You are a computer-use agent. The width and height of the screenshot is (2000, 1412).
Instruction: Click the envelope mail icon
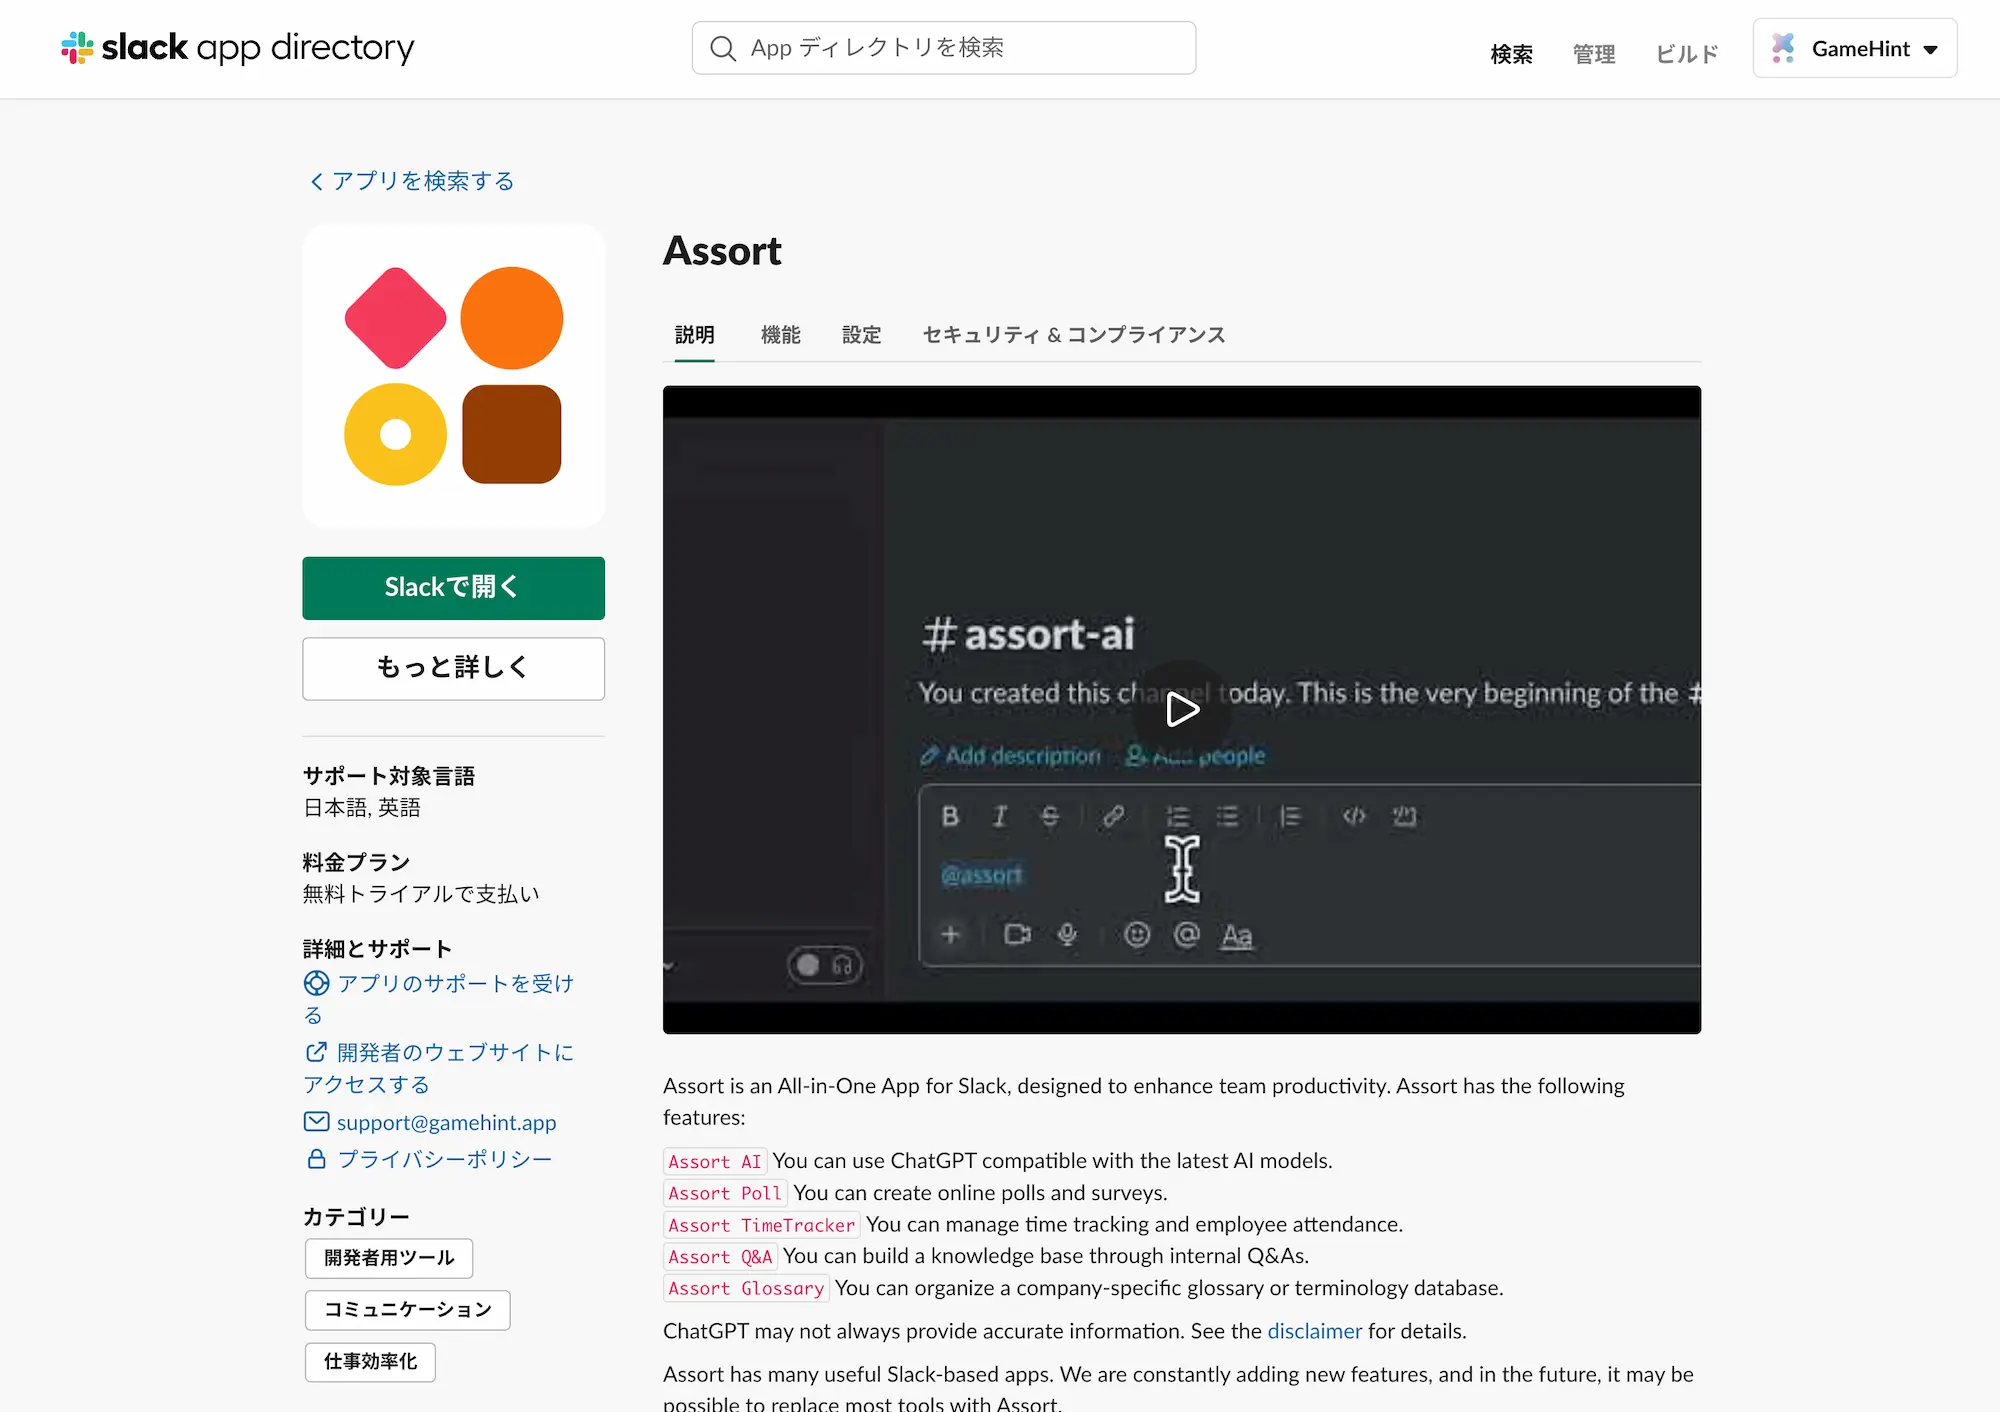click(316, 1122)
